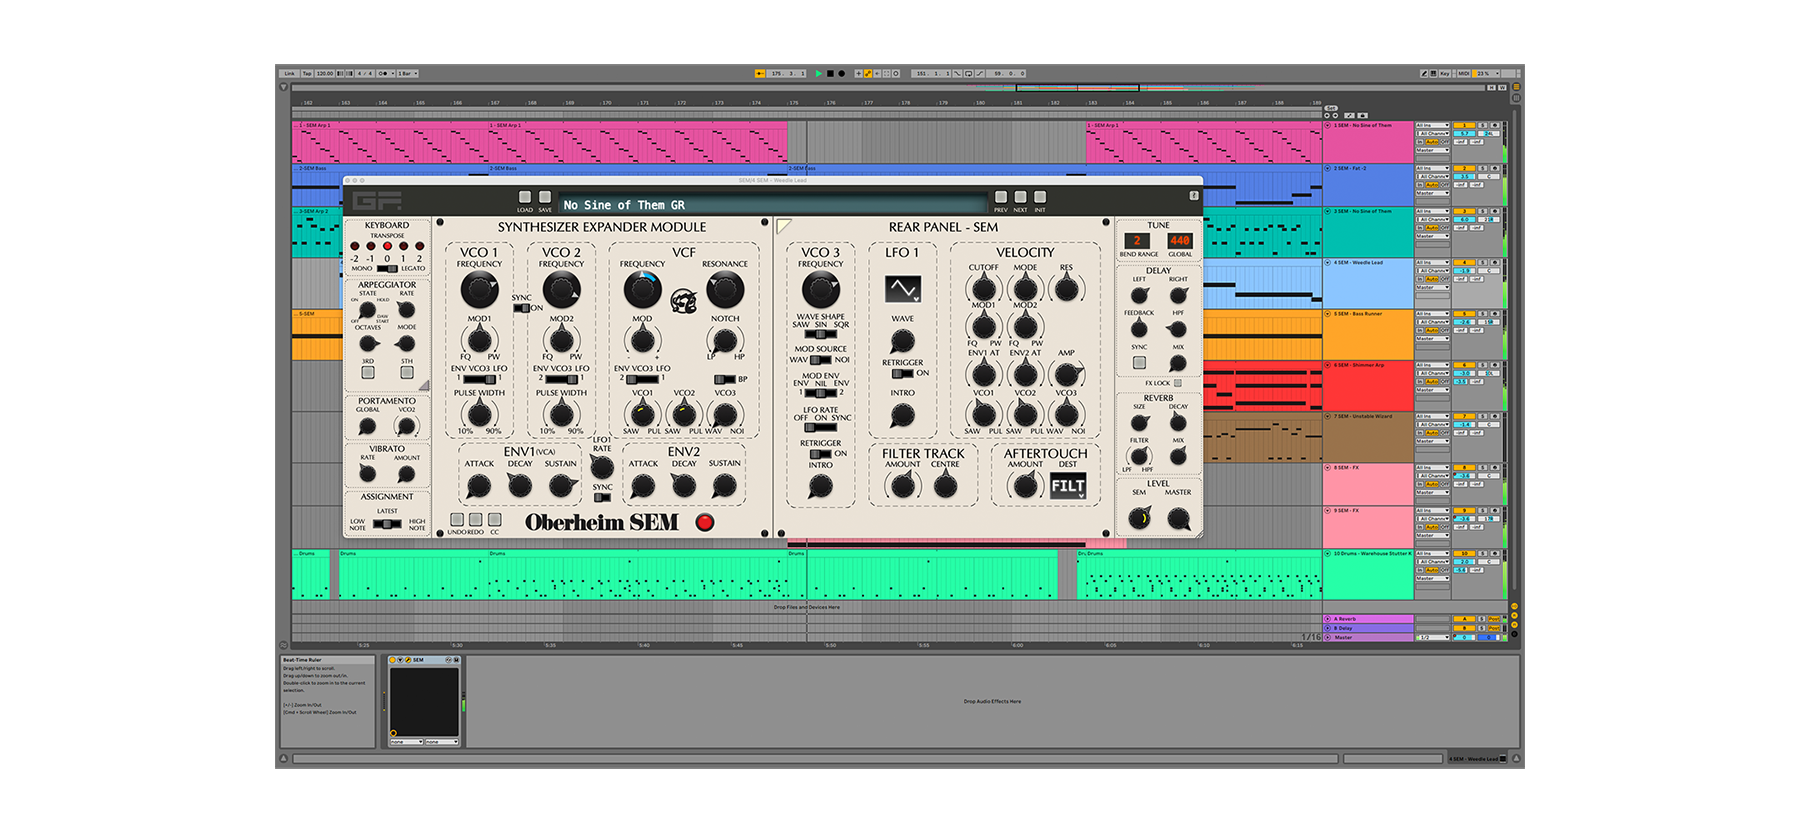Click the UNDO button on SEM
Screen dimensions: 1800x833
457,520
